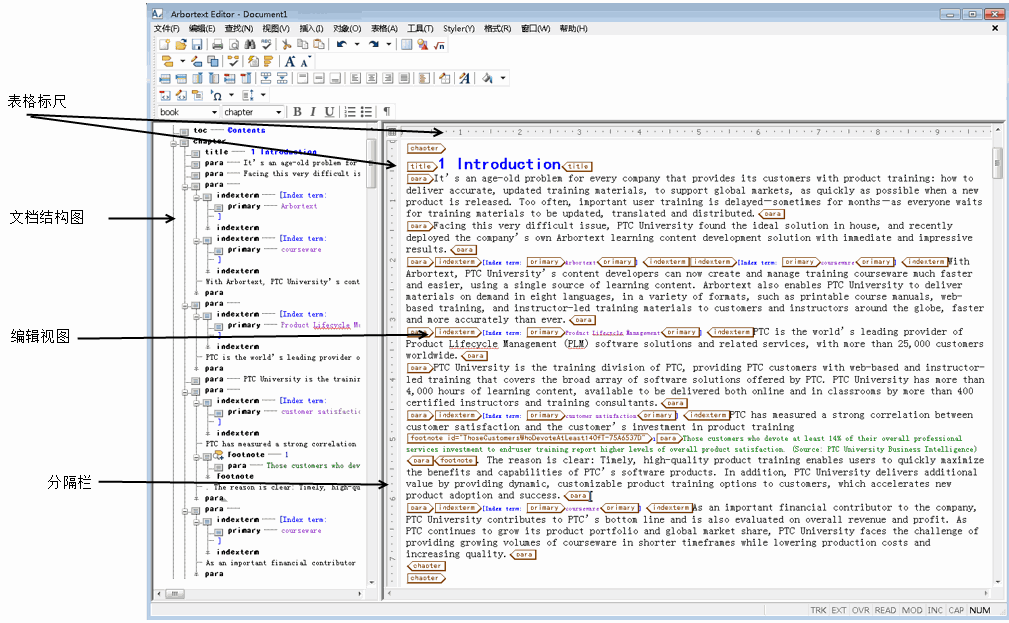Open the chapter element dropdown

[x=278, y=112]
